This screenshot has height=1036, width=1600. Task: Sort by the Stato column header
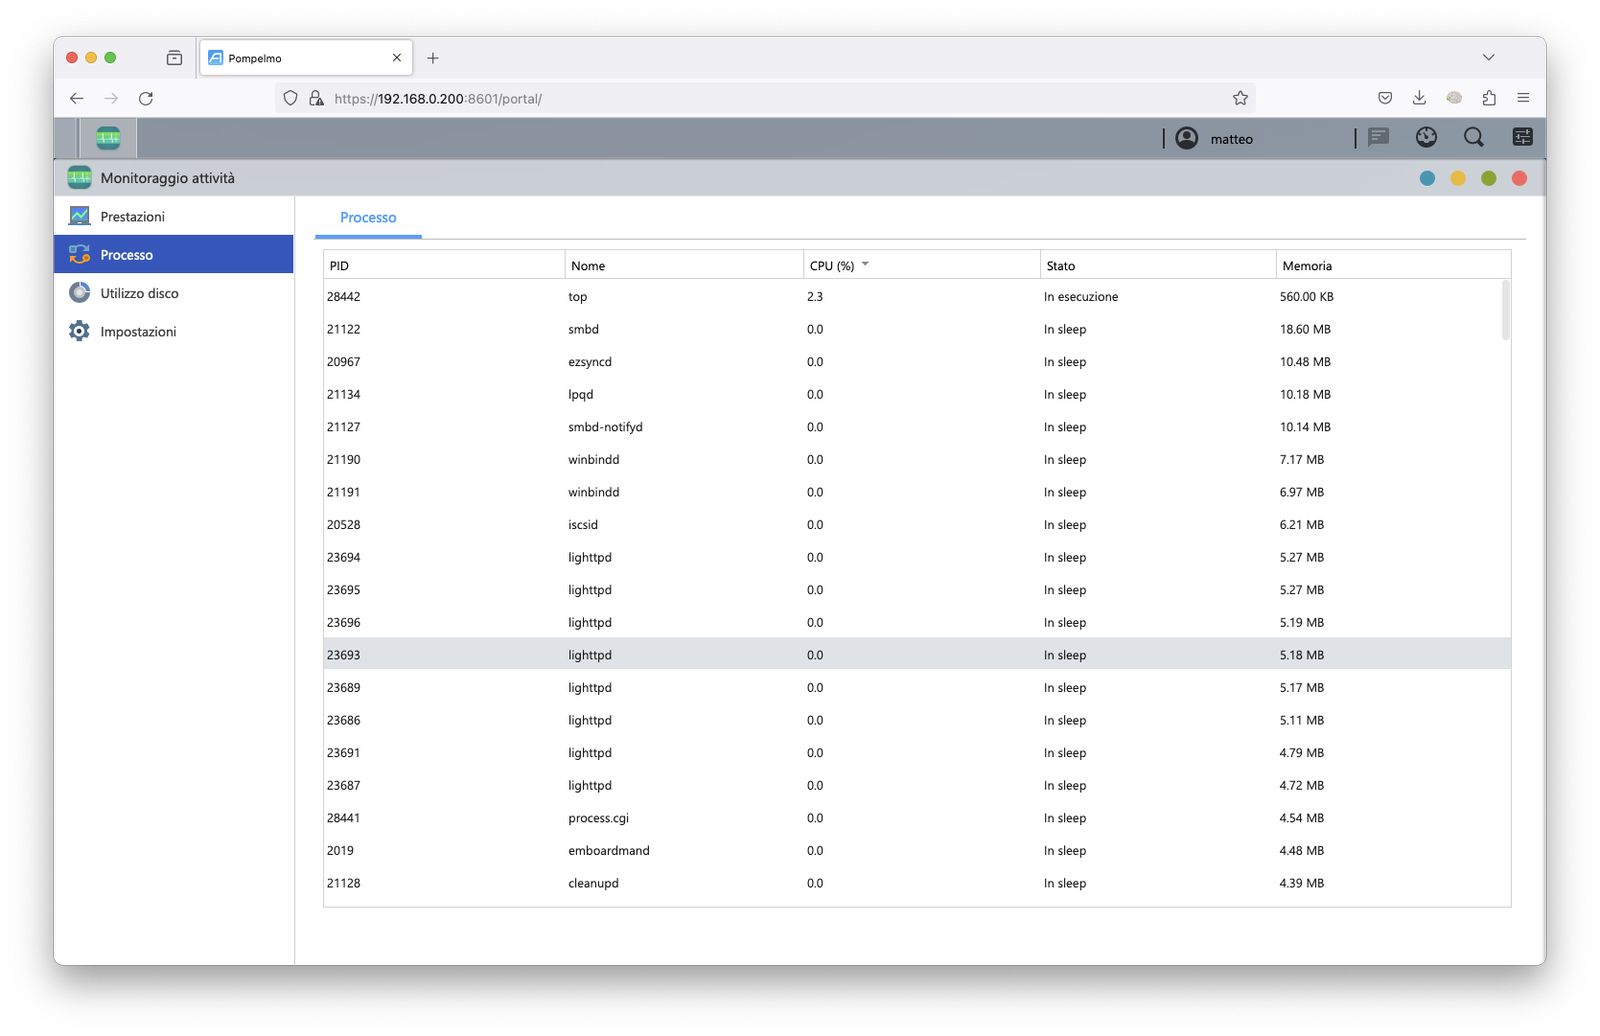[1158, 265]
